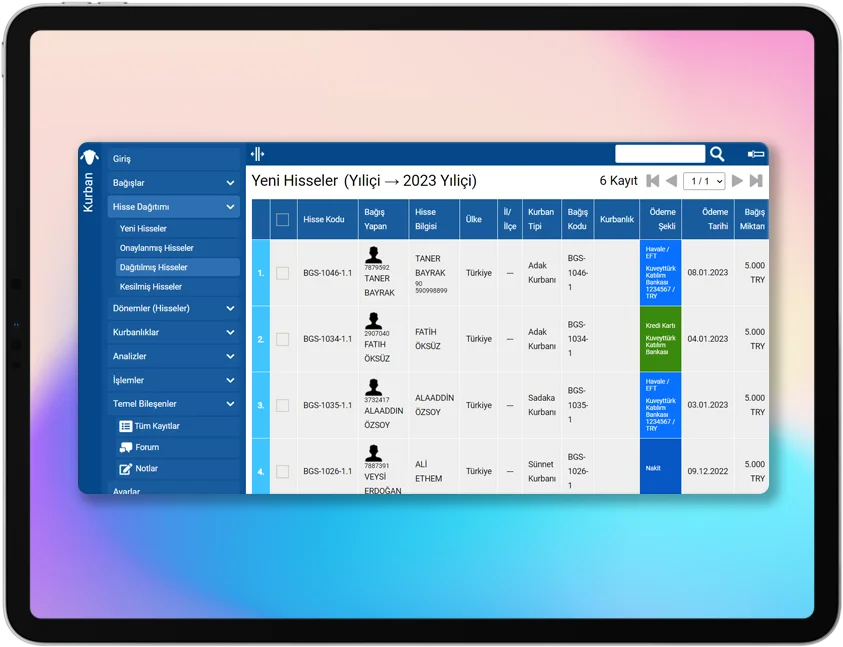
Task: Click TANER BAYRAK donor avatar icon
Action: click(x=373, y=255)
